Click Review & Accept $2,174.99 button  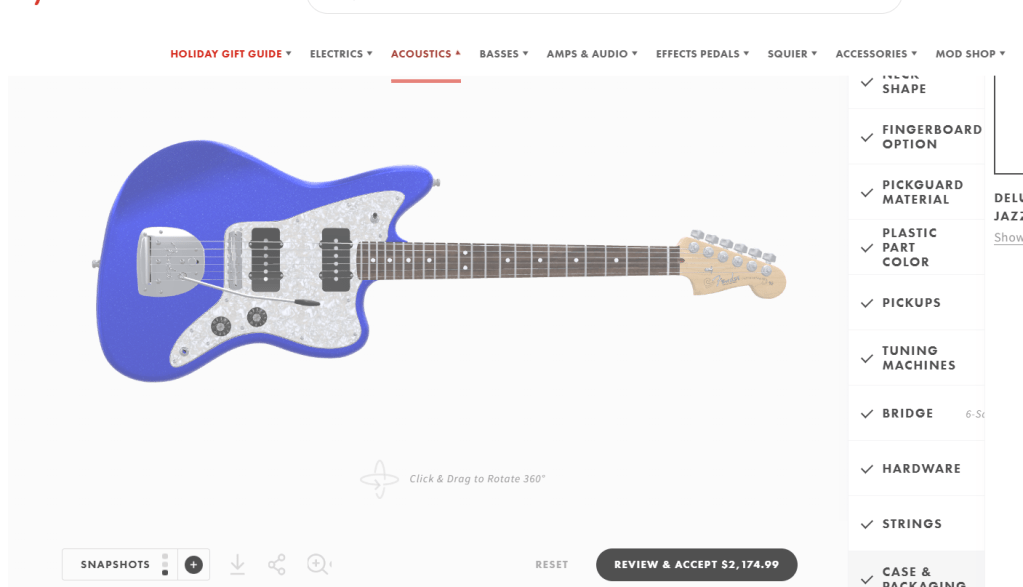coord(696,565)
